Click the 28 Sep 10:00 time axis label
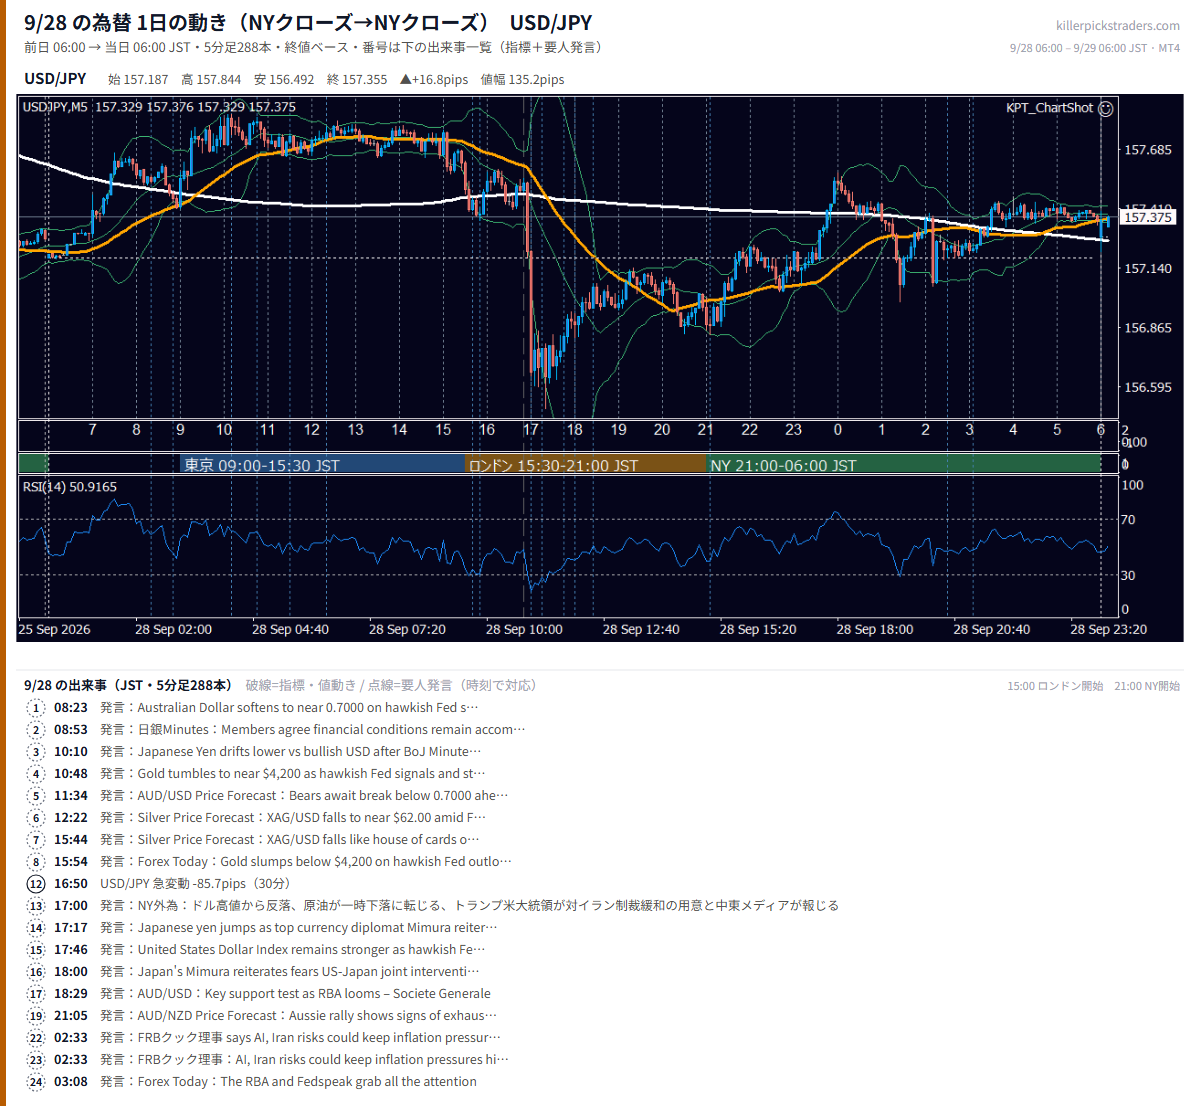Image resolution: width=1200 pixels, height=1106 pixels. (524, 630)
